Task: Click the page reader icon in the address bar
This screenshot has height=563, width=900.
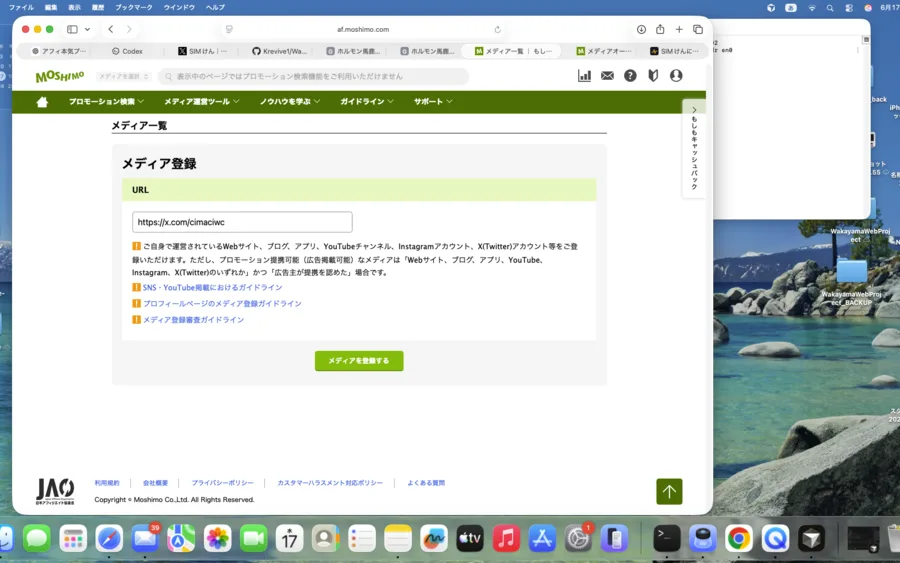Action: coord(229,29)
